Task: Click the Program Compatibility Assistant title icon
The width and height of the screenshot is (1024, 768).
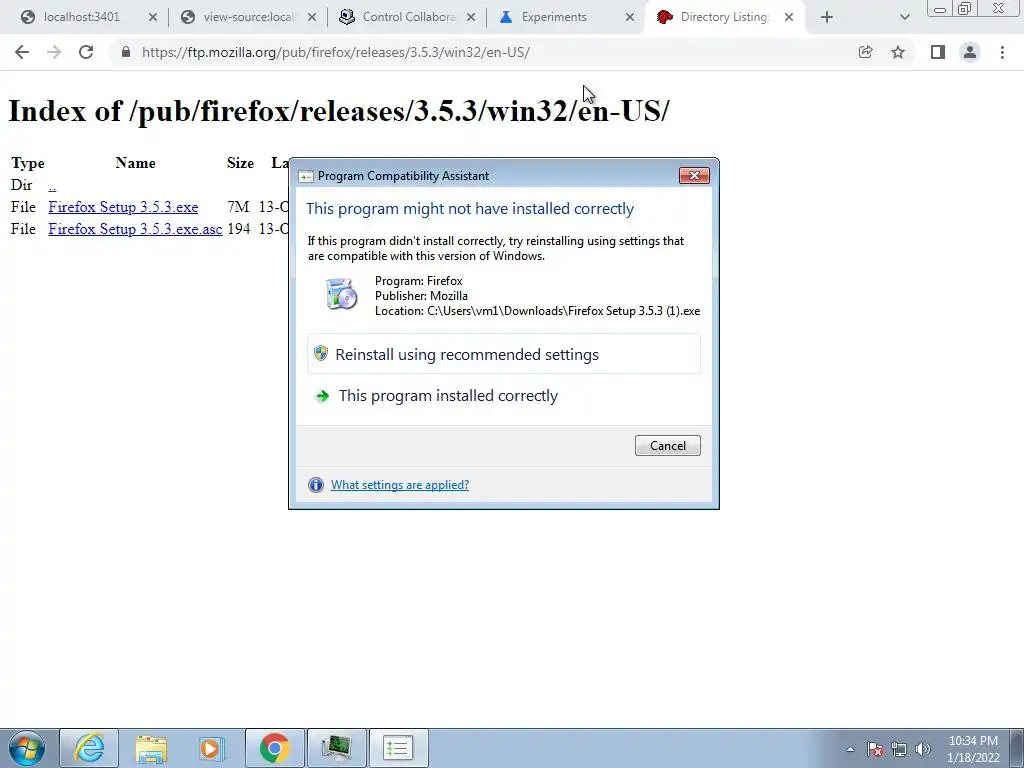Action: tap(306, 176)
